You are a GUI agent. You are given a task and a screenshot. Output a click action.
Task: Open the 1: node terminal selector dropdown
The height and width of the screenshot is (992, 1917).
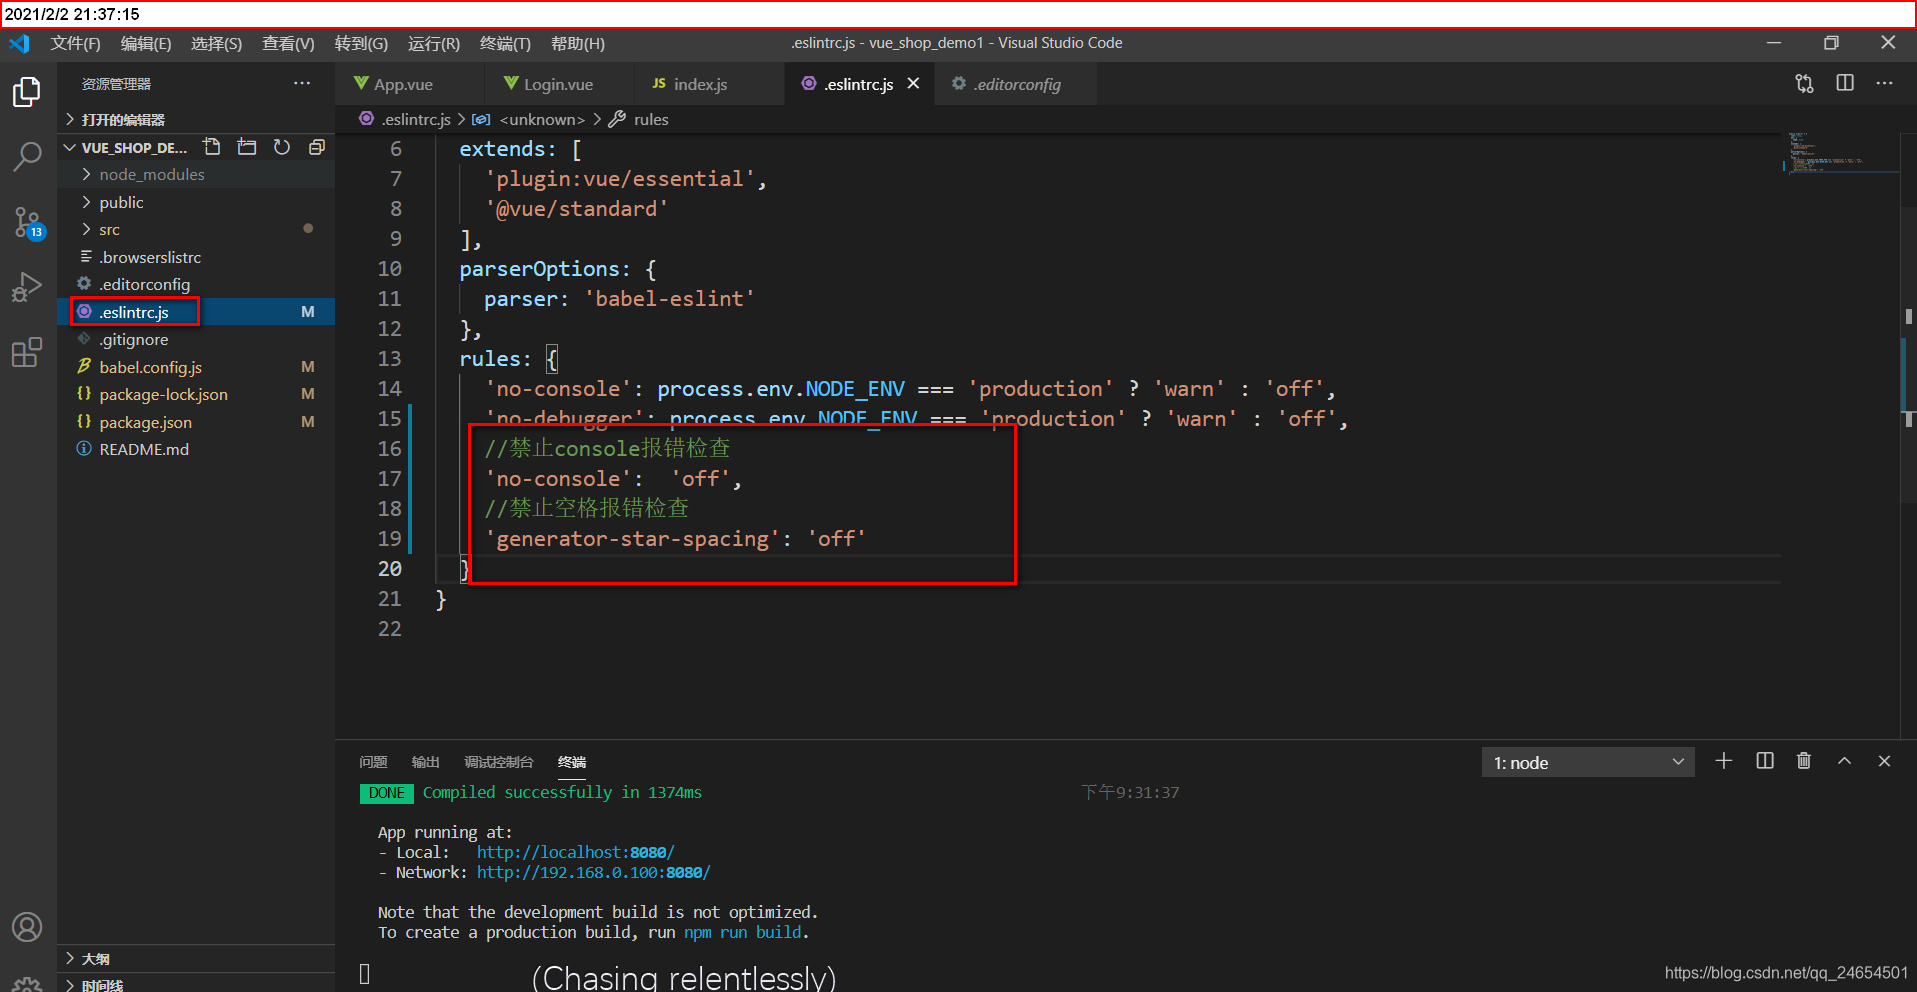point(1588,763)
